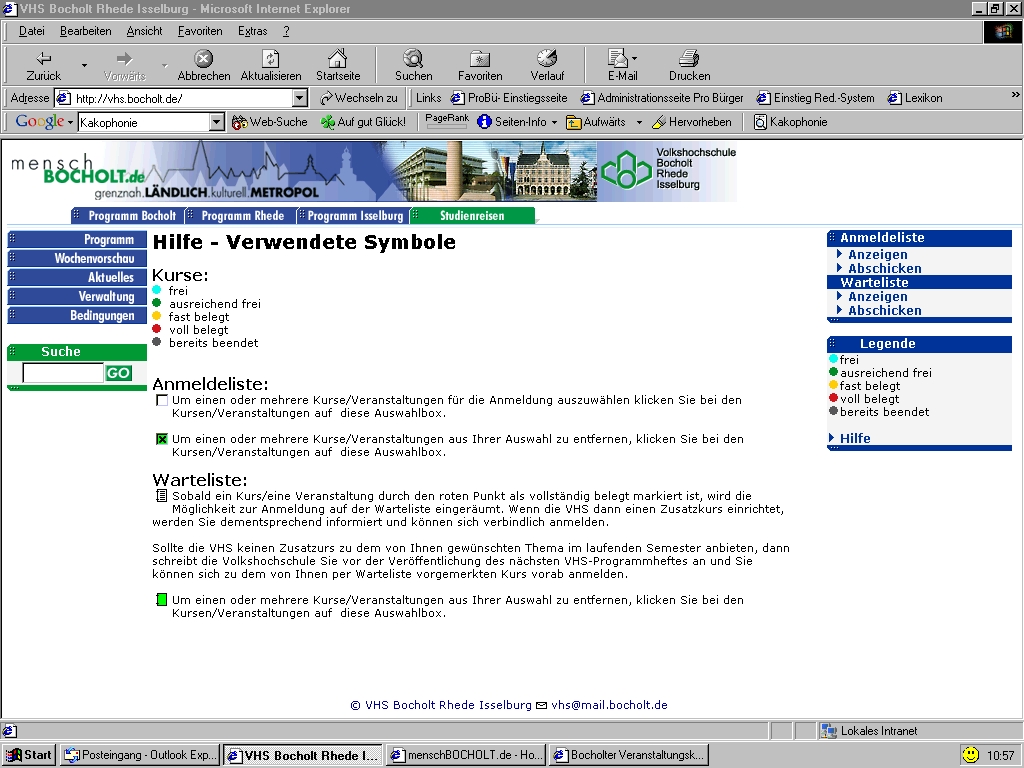
Task: Open the ? help menu
Action: [286, 31]
